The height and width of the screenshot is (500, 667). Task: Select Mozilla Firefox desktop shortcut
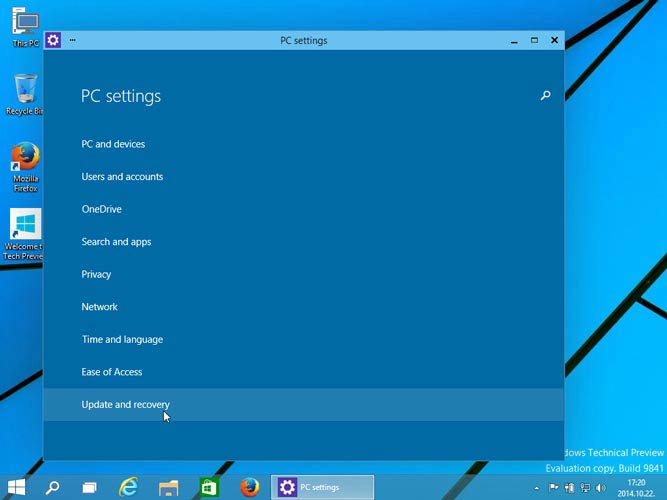pyautogui.click(x=26, y=167)
